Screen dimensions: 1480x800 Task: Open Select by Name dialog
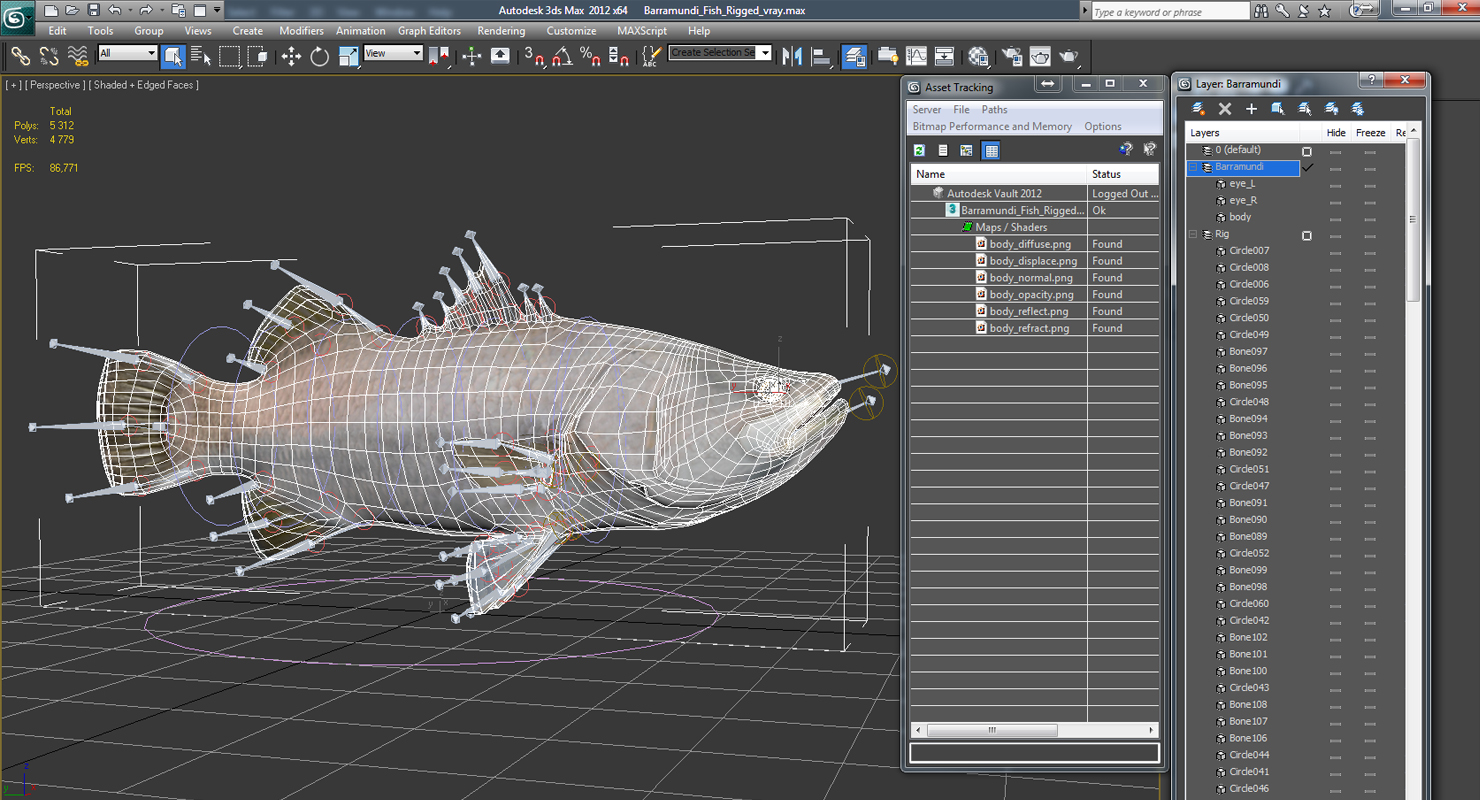pyautogui.click(x=201, y=56)
